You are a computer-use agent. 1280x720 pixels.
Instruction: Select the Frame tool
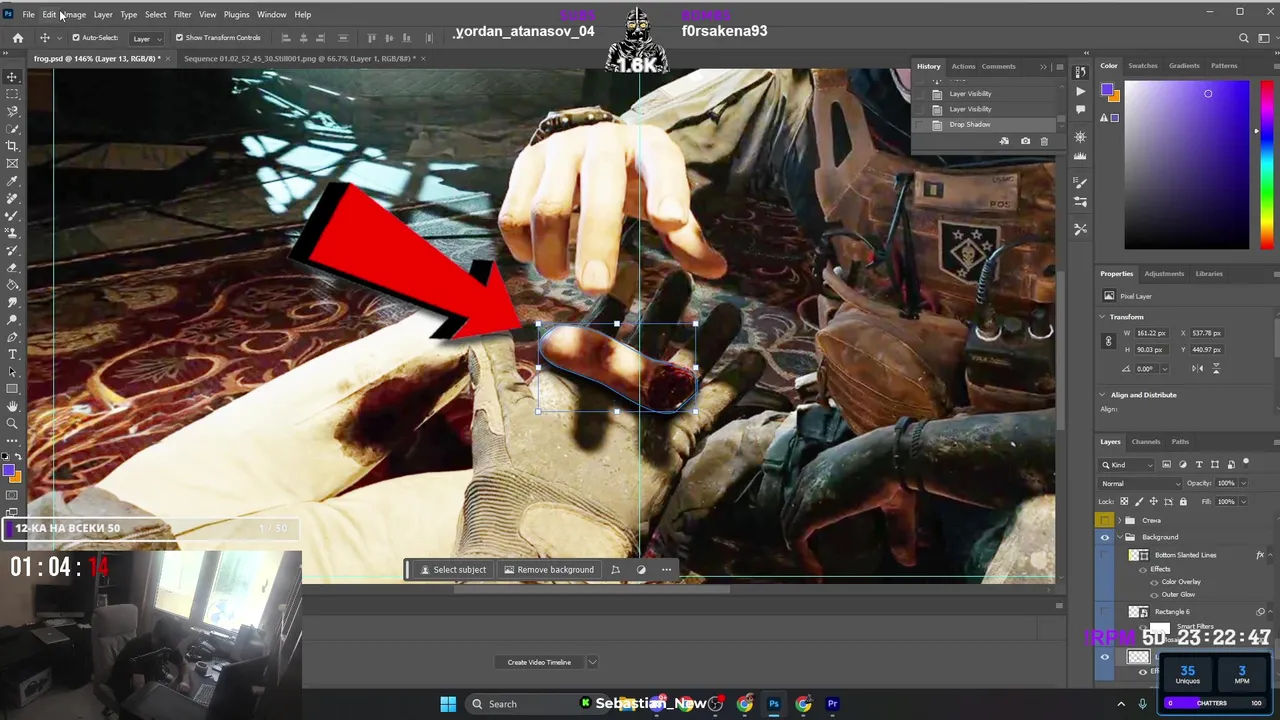pos(13,163)
